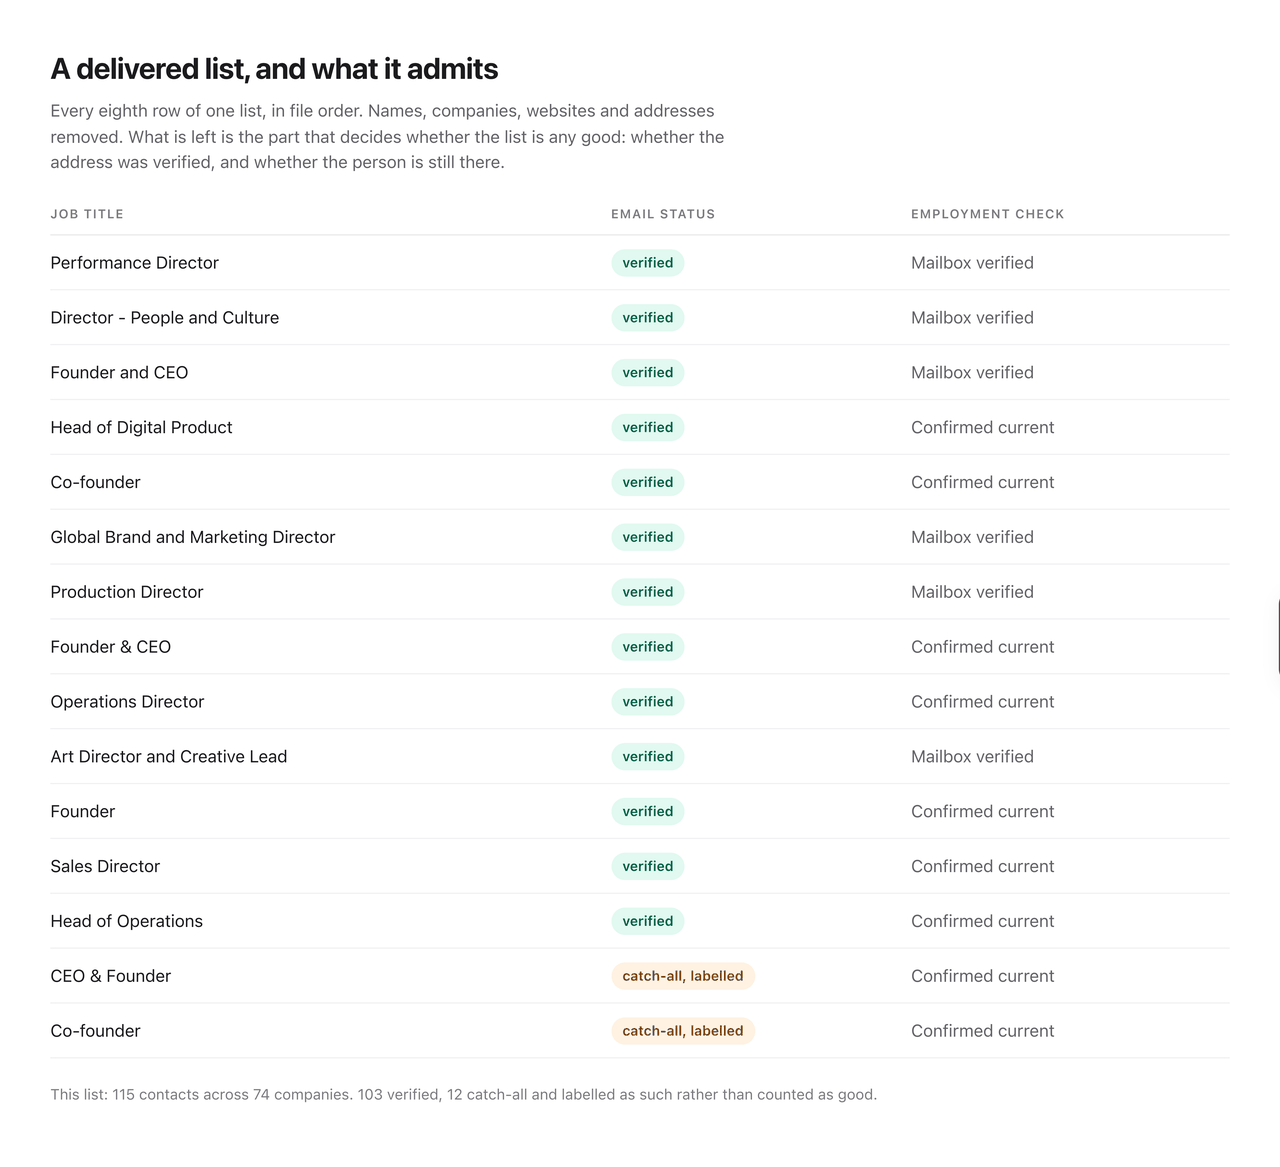
Task: Click the 'Head of Digital Product' title
Action: pos(141,428)
